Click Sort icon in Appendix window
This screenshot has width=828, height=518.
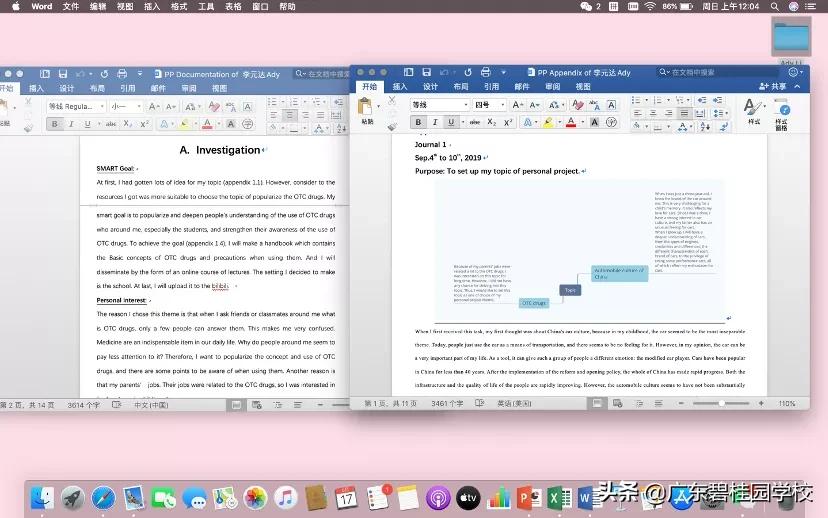point(705,127)
